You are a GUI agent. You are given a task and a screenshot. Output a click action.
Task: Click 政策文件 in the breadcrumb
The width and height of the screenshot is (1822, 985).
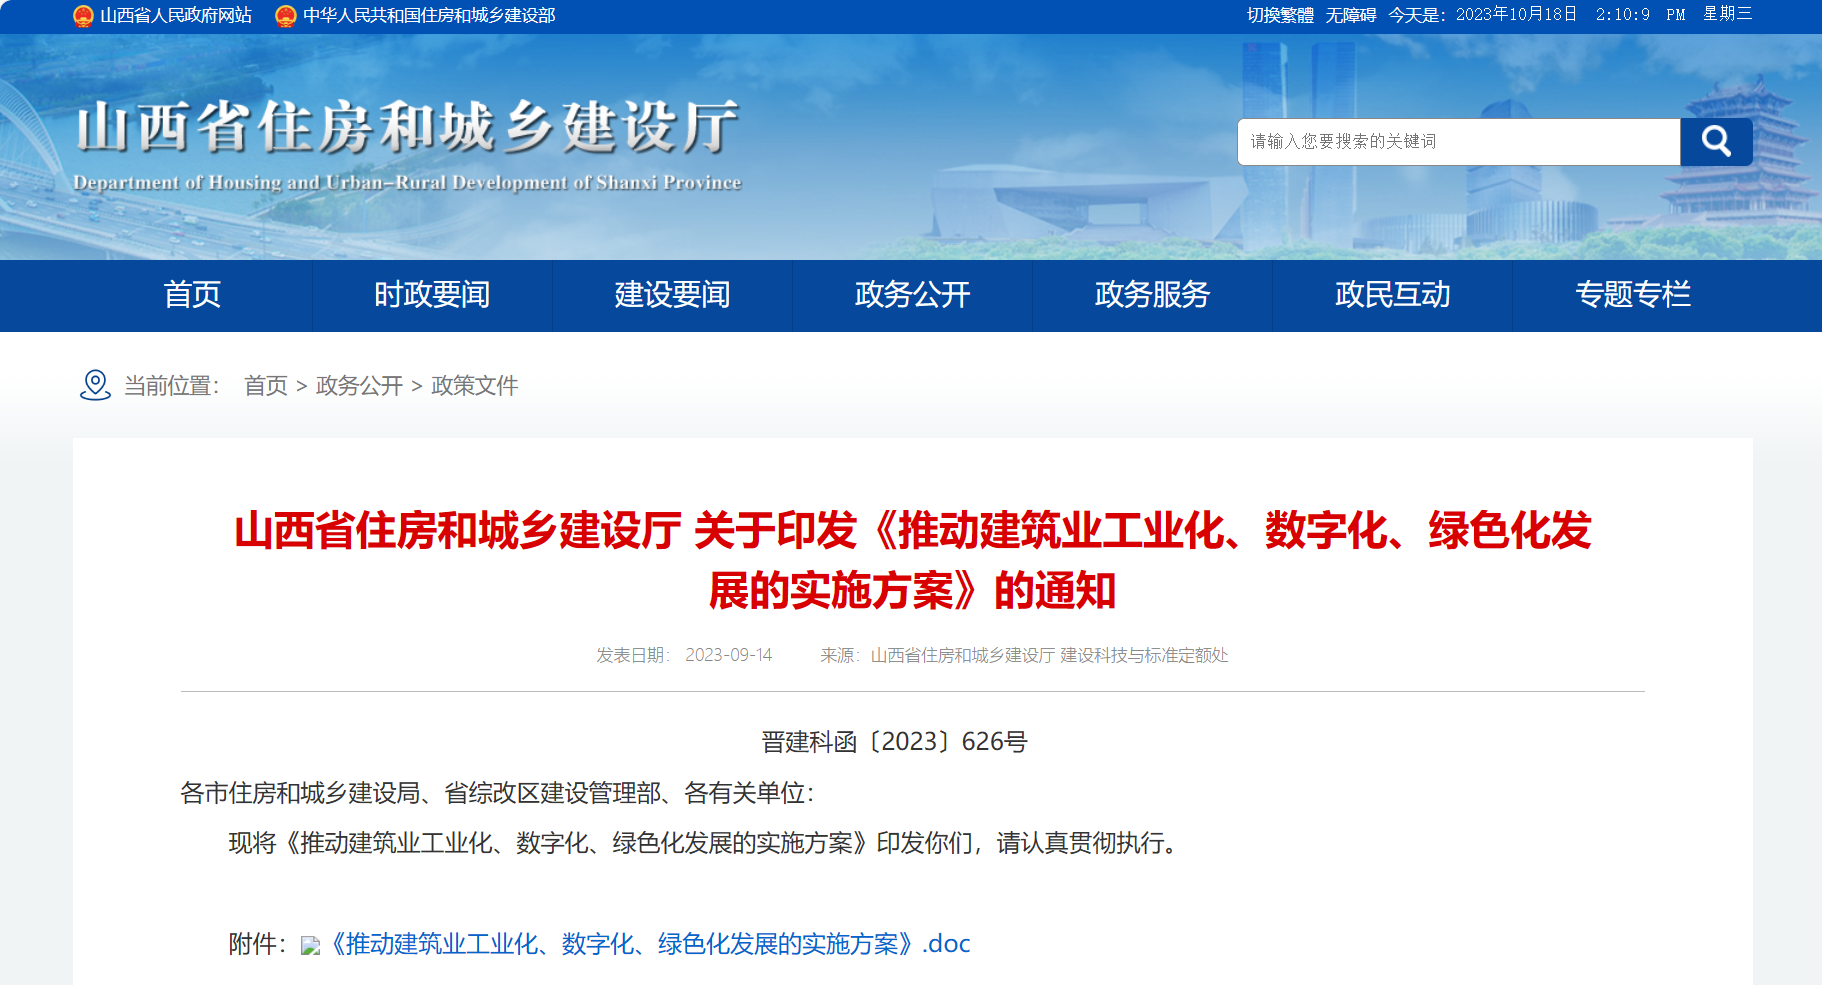tap(474, 386)
